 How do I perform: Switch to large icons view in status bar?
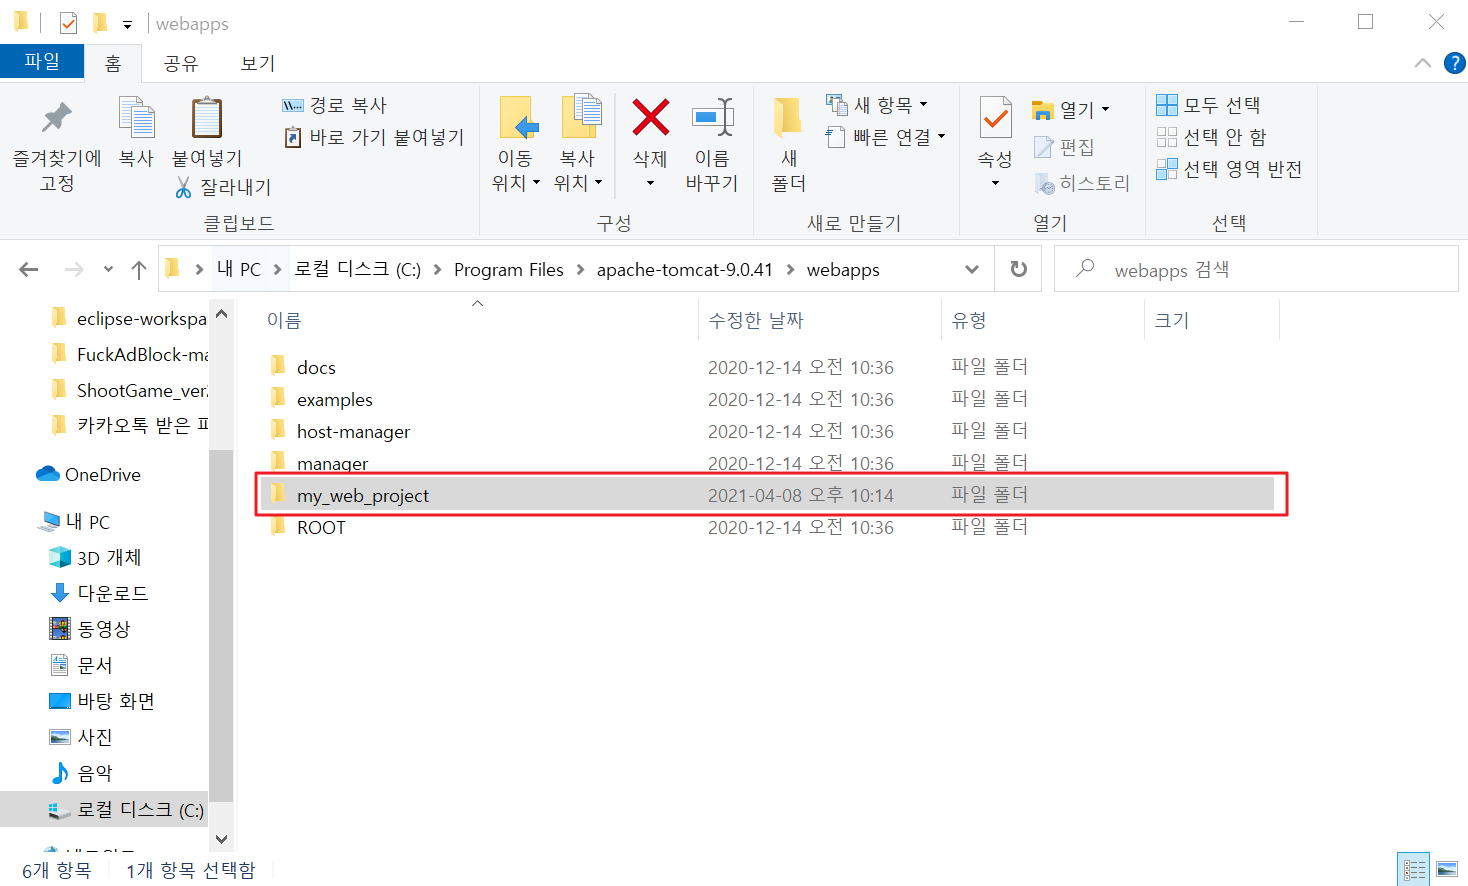(1447, 867)
